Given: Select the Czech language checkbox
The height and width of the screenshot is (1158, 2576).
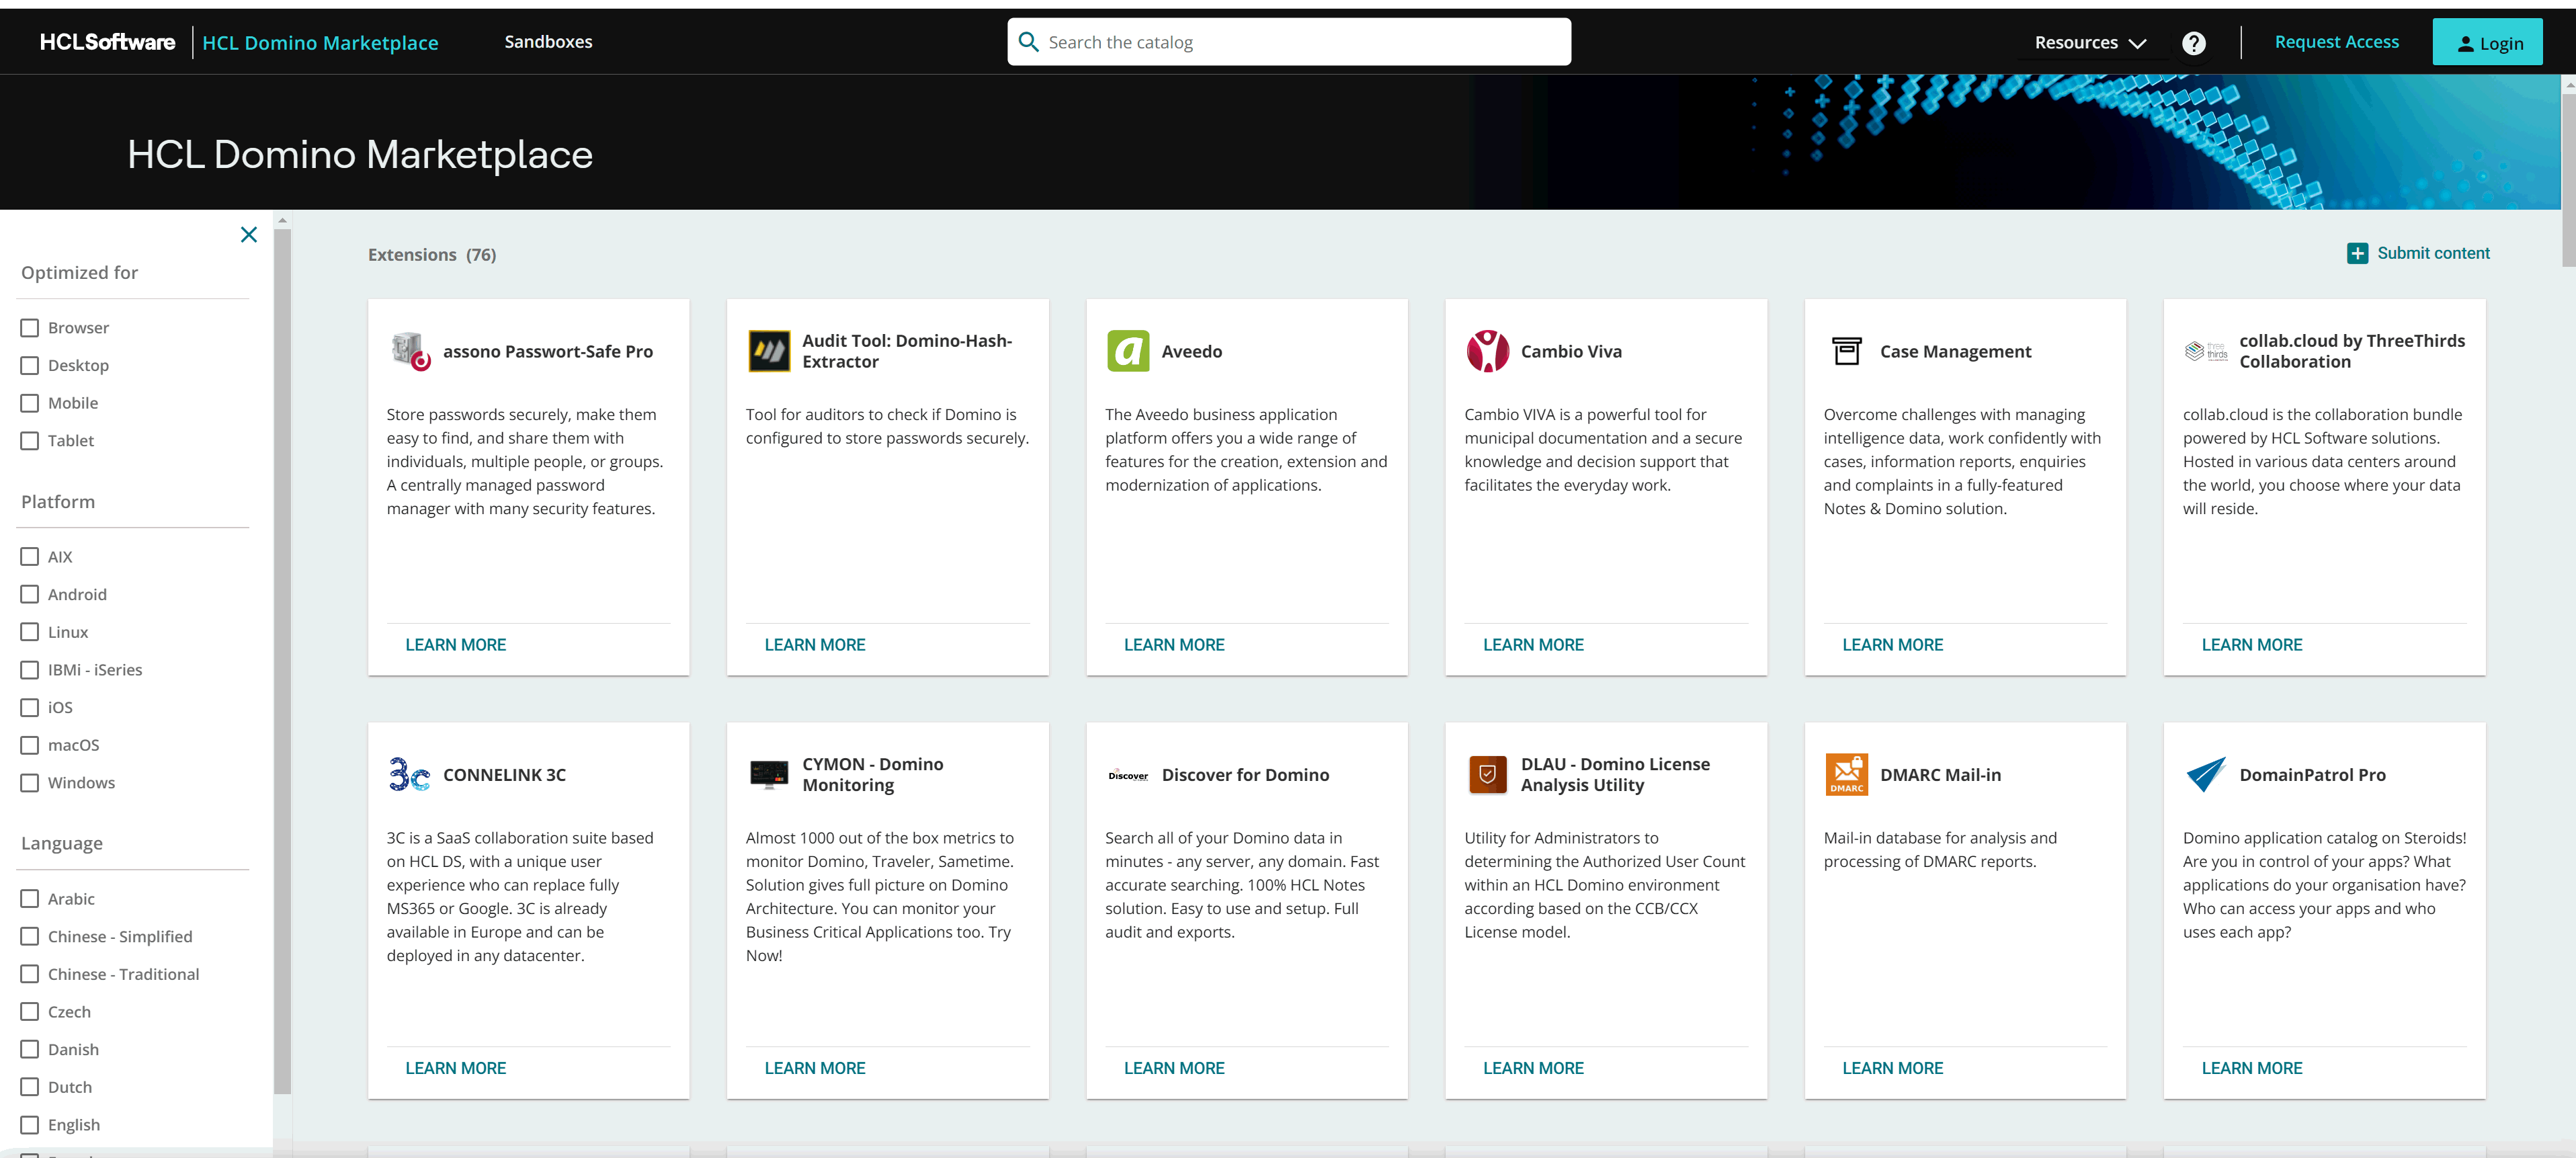Looking at the screenshot, I should point(30,1012).
